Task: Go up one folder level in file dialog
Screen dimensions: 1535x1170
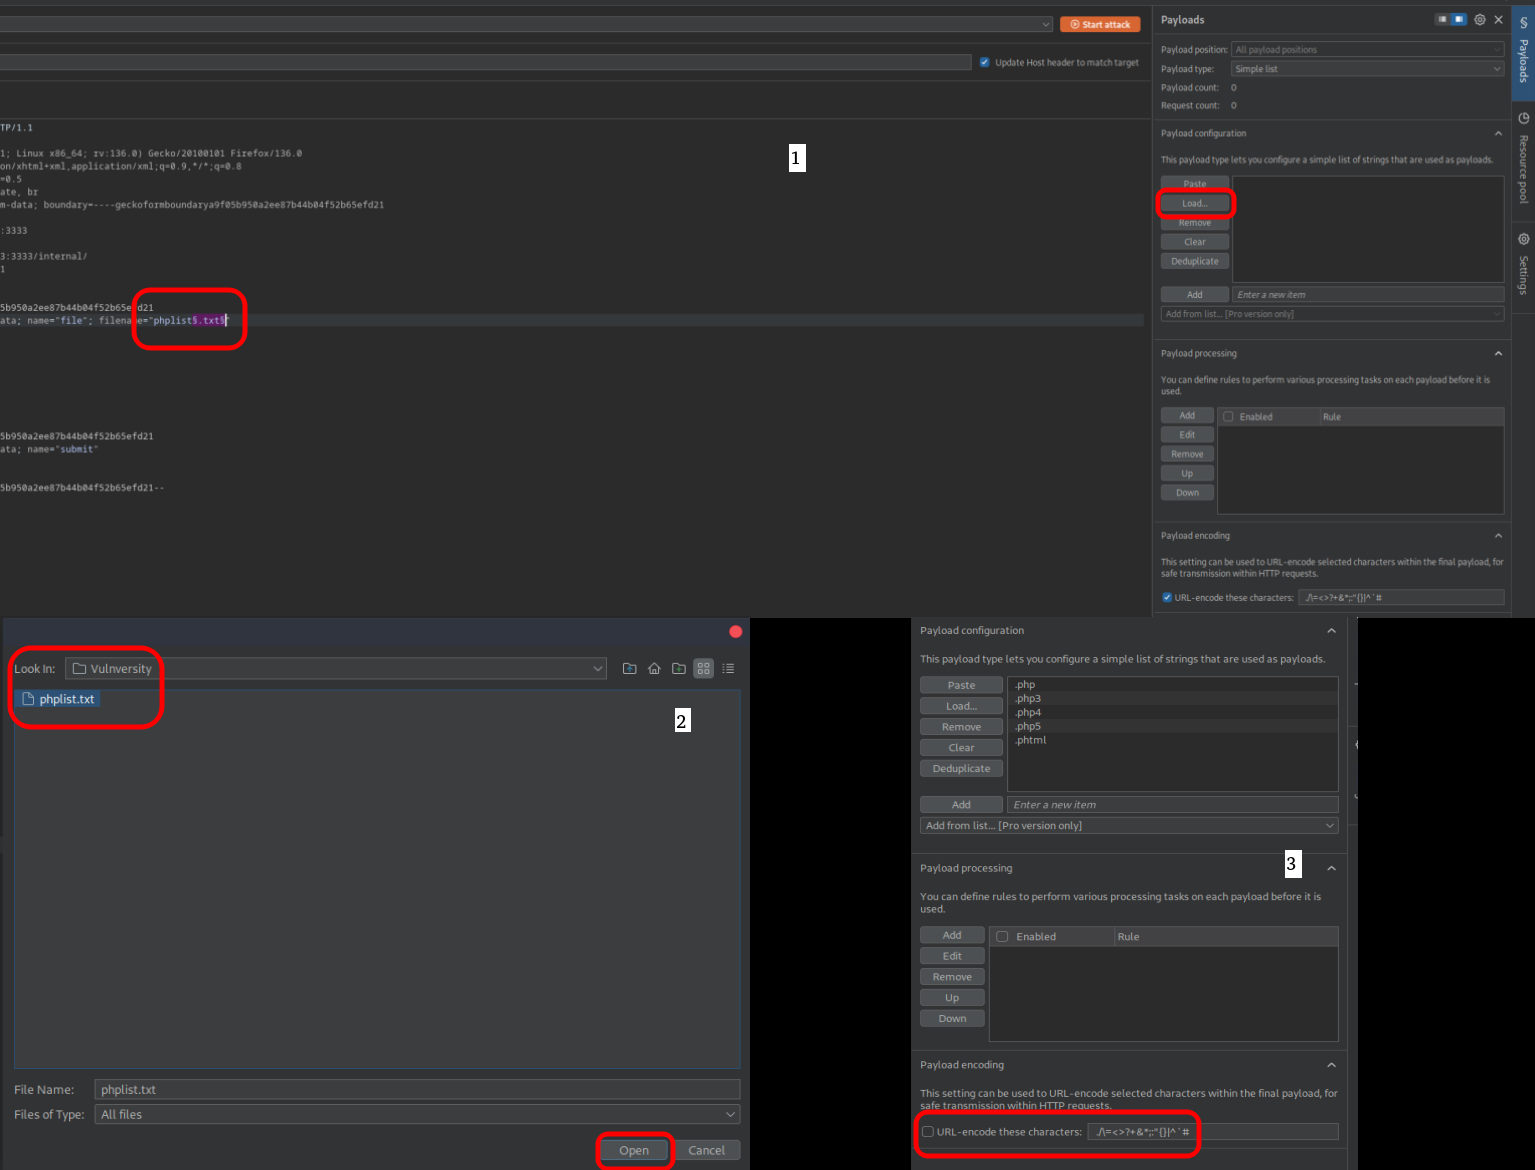Action: tap(629, 668)
